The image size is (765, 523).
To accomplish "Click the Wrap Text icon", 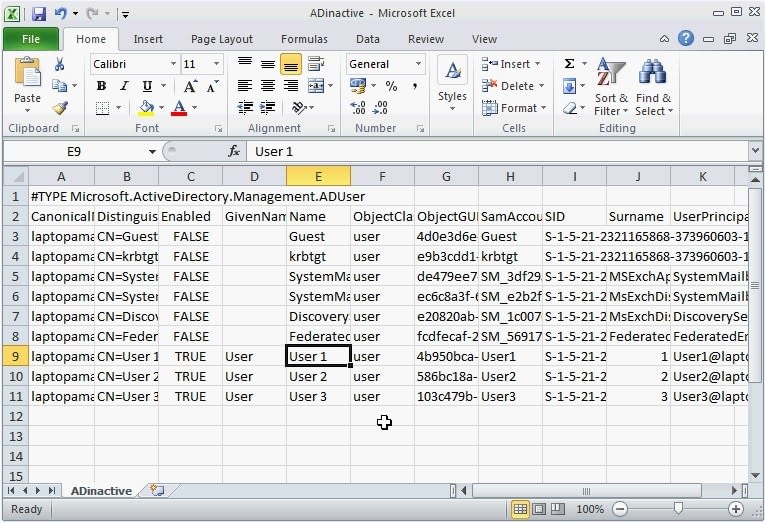I will click(x=316, y=64).
